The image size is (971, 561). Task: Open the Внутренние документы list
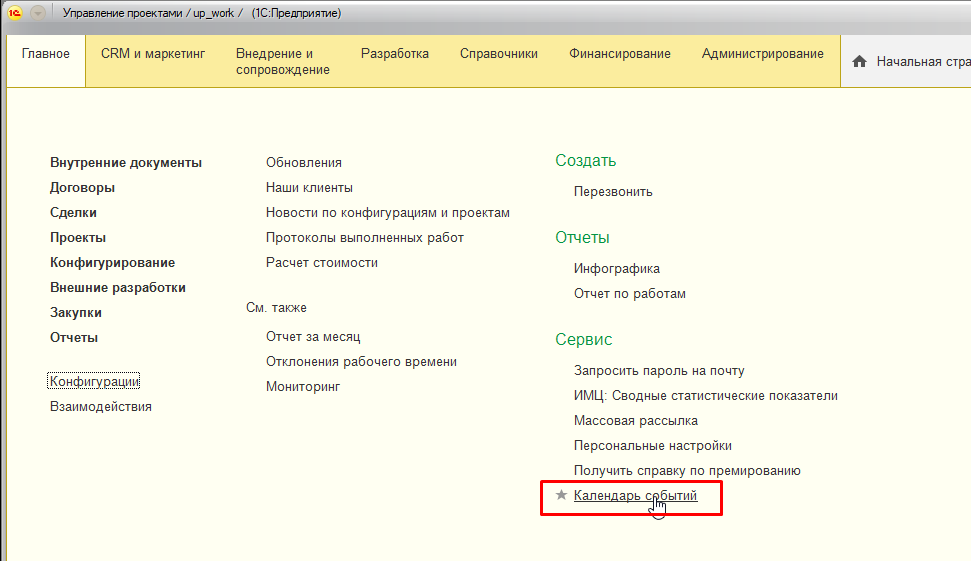point(126,163)
